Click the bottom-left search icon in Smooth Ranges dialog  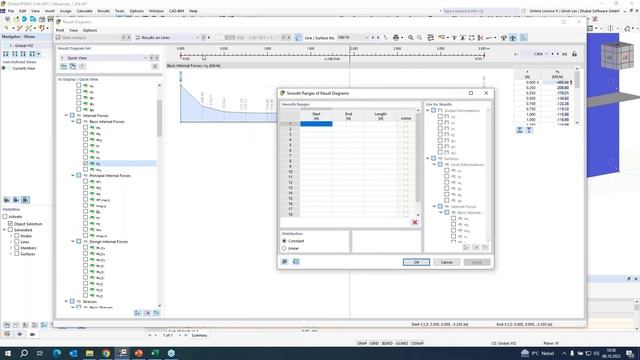coord(284,262)
